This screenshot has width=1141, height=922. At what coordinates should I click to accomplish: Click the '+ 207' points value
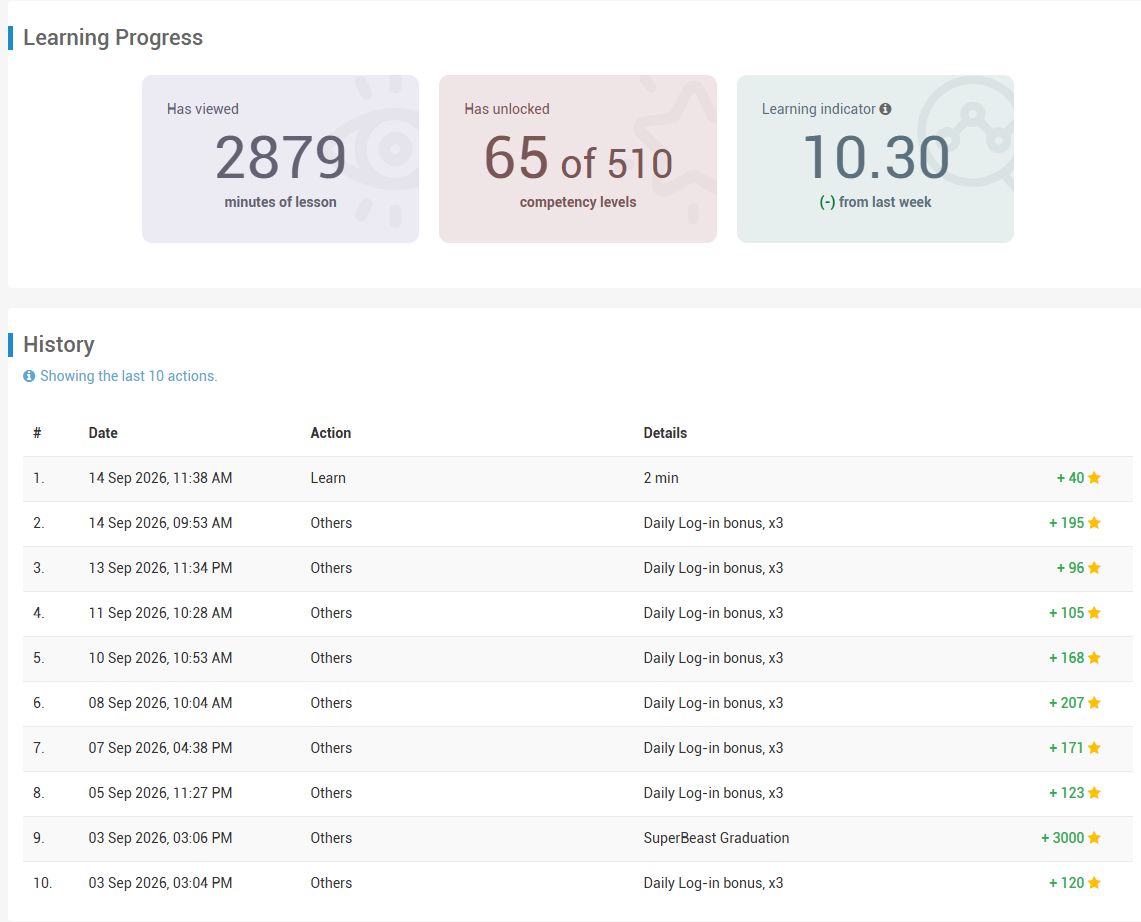pyautogui.click(x=1067, y=704)
